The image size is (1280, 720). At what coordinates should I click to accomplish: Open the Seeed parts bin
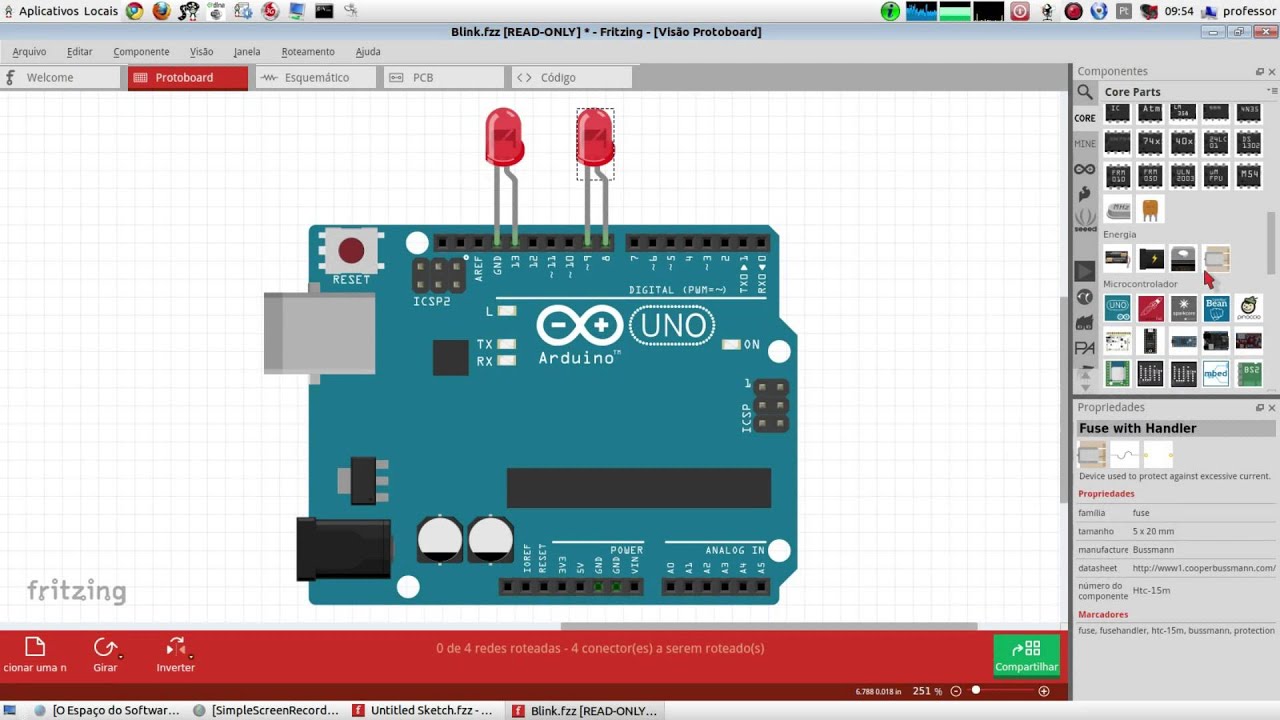tap(1085, 220)
